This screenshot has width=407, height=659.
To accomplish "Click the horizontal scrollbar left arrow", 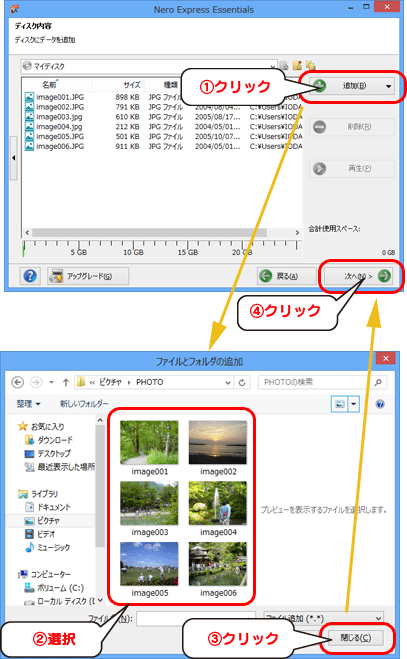I will point(27,232).
